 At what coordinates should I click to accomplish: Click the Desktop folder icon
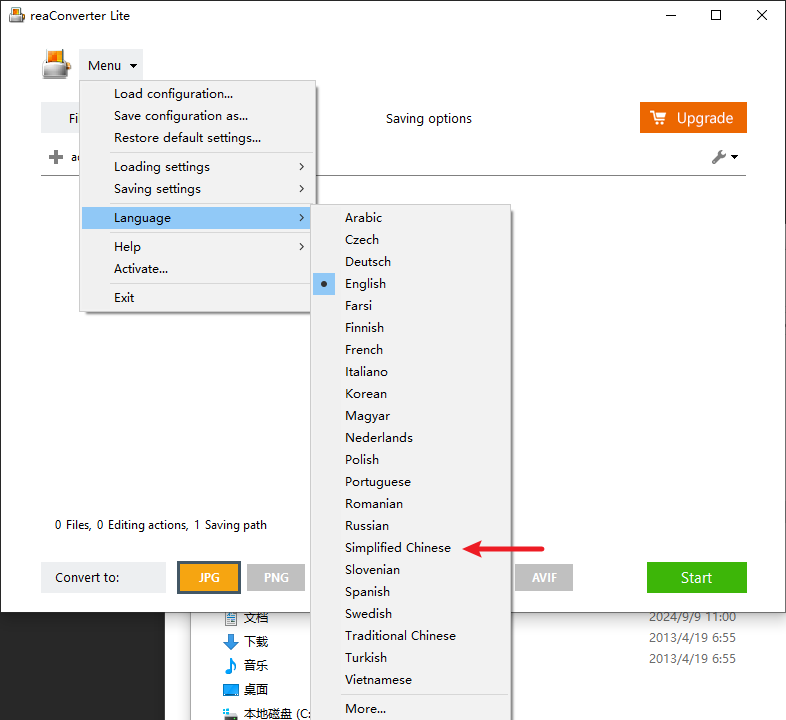pyautogui.click(x=231, y=690)
